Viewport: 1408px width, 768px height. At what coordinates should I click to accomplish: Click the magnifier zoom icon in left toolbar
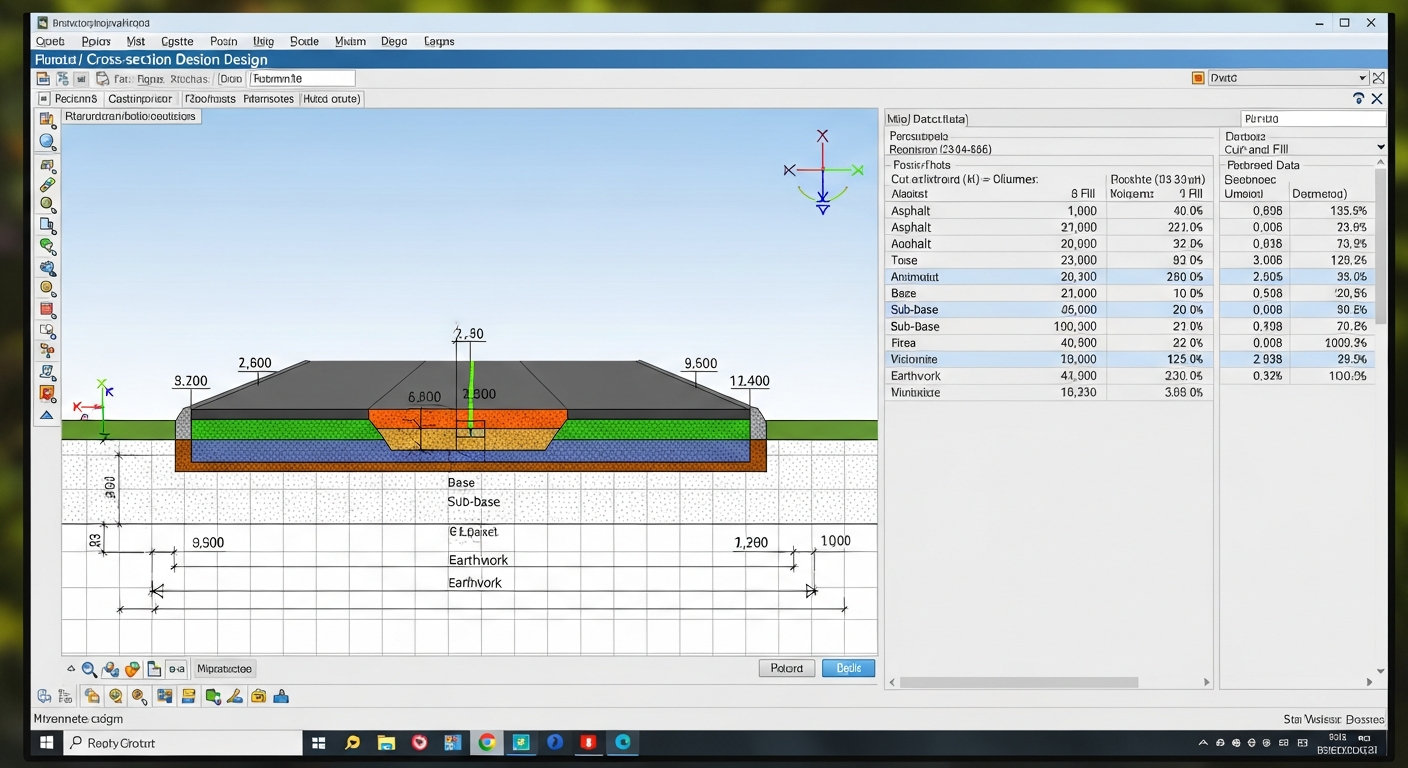pyautogui.click(x=47, y=142)
